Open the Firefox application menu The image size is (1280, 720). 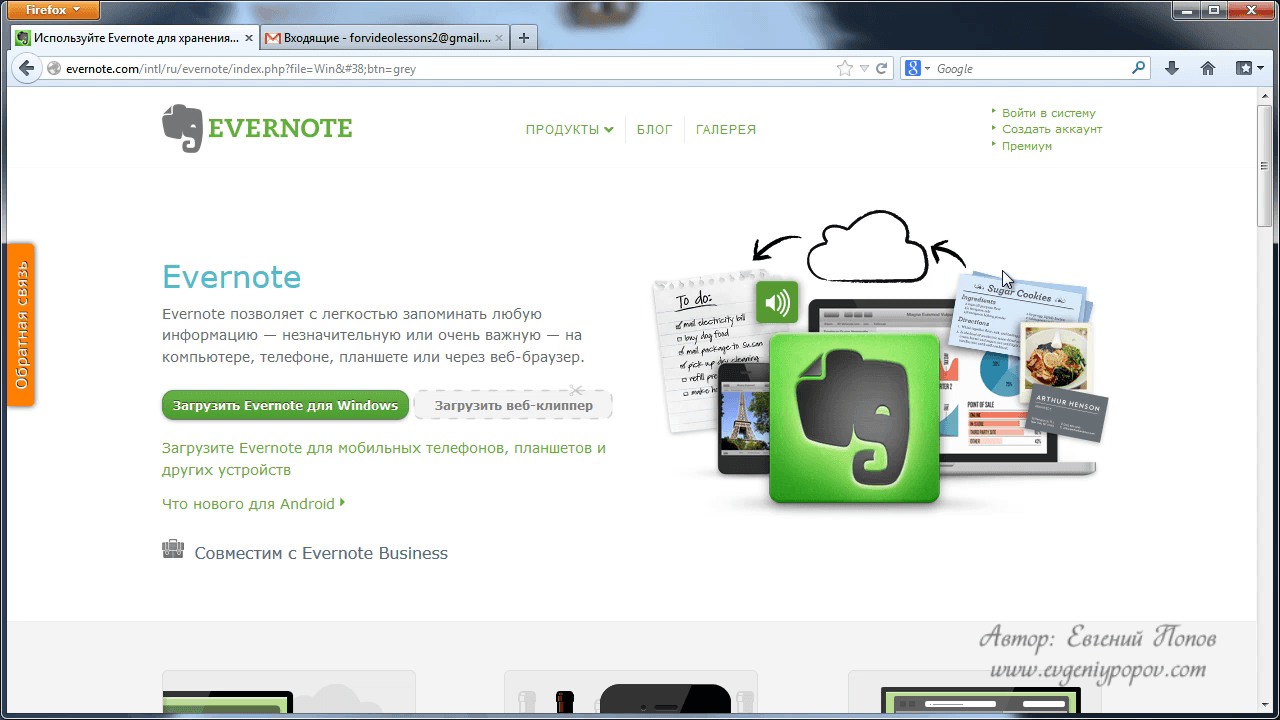(x=54, y=10)
